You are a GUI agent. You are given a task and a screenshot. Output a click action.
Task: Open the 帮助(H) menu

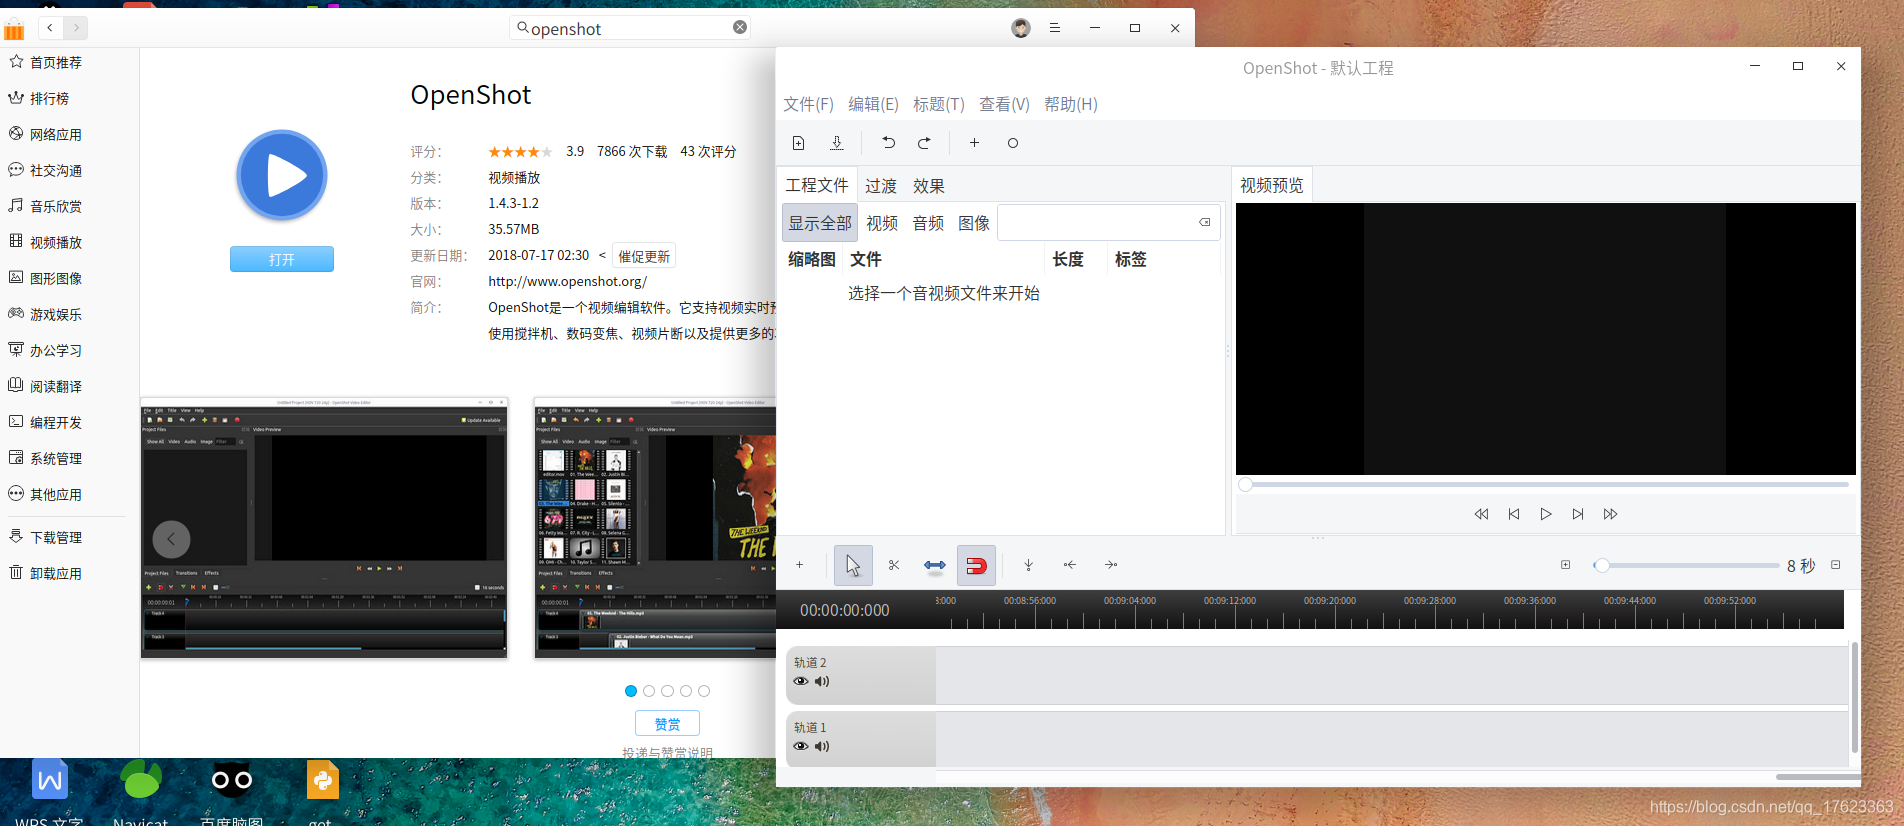[x=1071, y=104]
